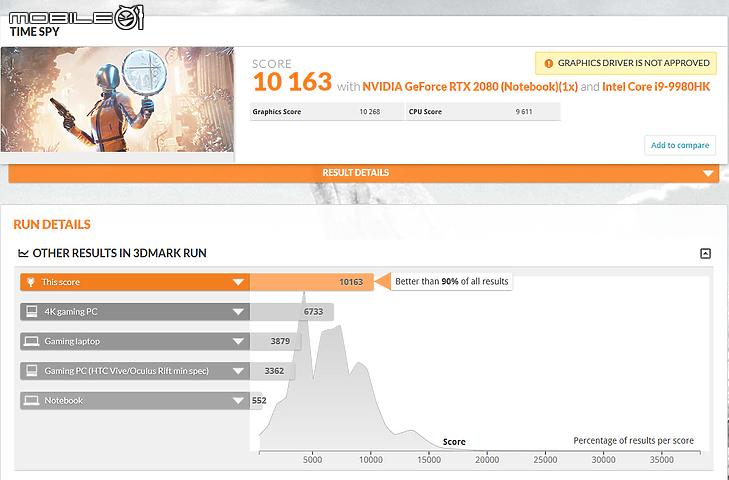Click the OTHER RESULTS IN 3DMARK RUN heading
729x480 pixels.
[x=119, y=253]
